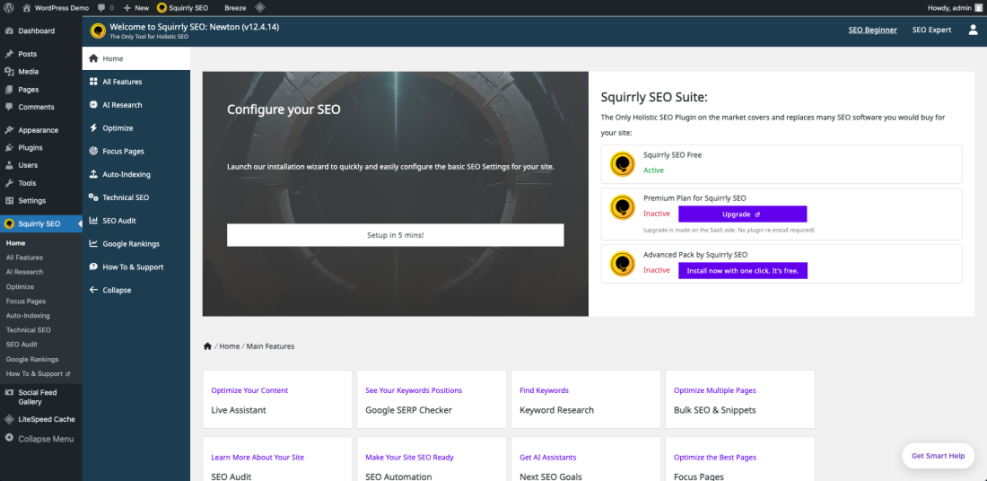The height and width of the screenshot is (481, 987).
Task: Click the Google Rankings line chart icon
Action: tap(93, 244)
